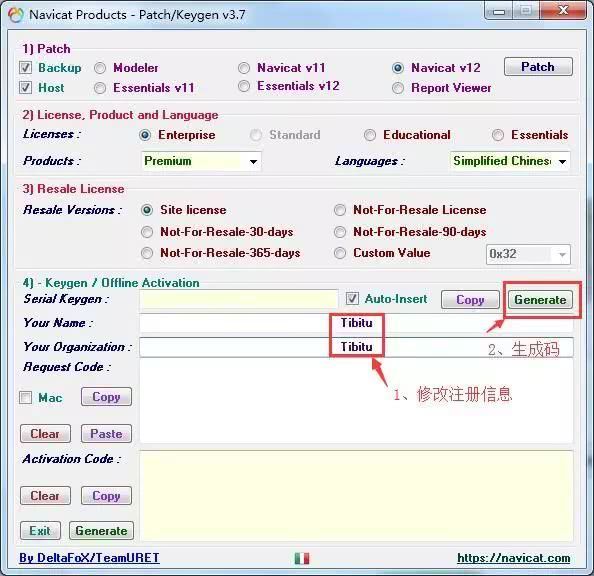Viewport: 594px width, 576px height.
Task: Toggle the Backup checkbox
Action: click(25, 68)
